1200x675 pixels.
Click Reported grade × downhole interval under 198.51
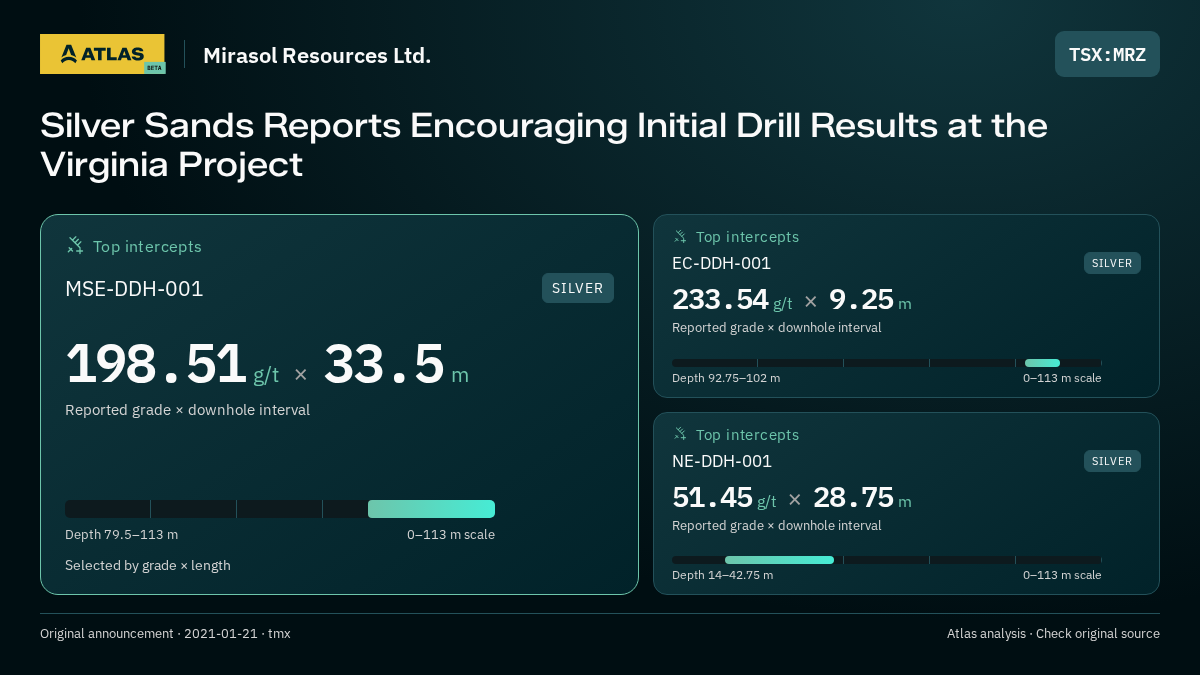[187, 410]
